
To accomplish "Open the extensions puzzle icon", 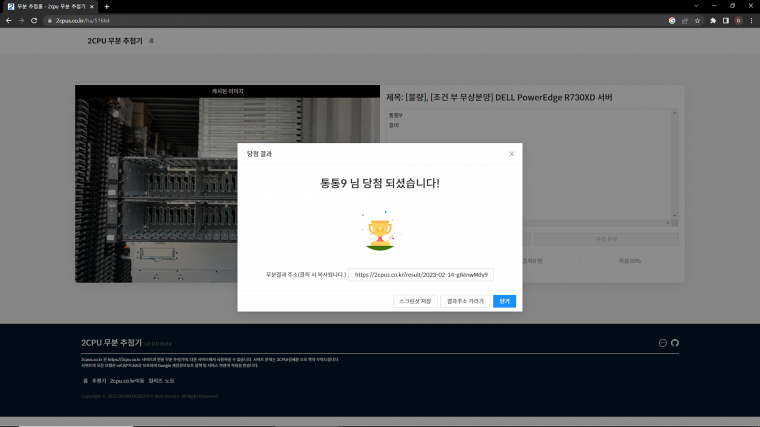I will click(x=713, y=20).
